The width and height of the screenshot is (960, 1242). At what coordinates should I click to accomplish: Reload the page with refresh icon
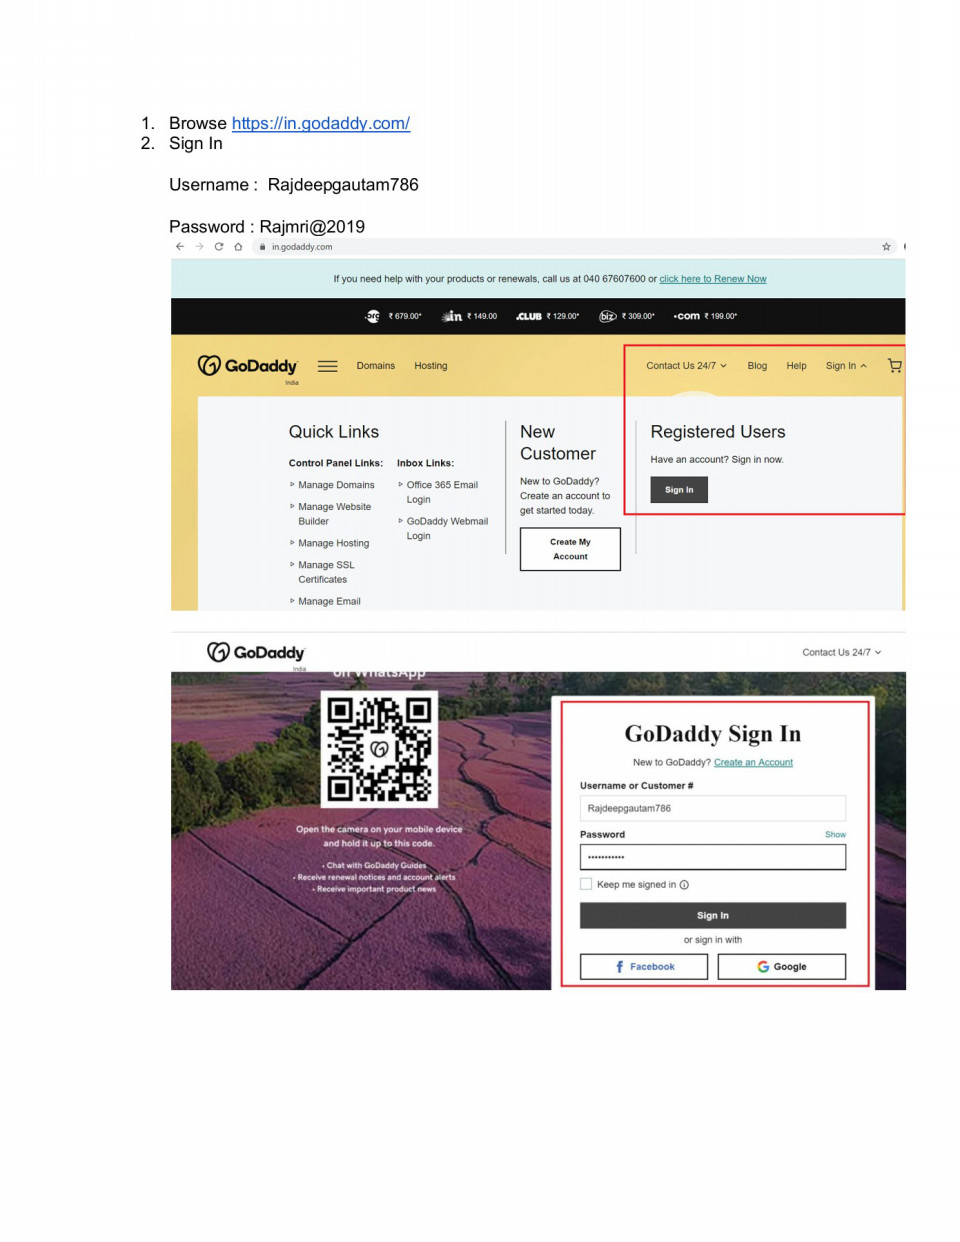click(218, 246)
